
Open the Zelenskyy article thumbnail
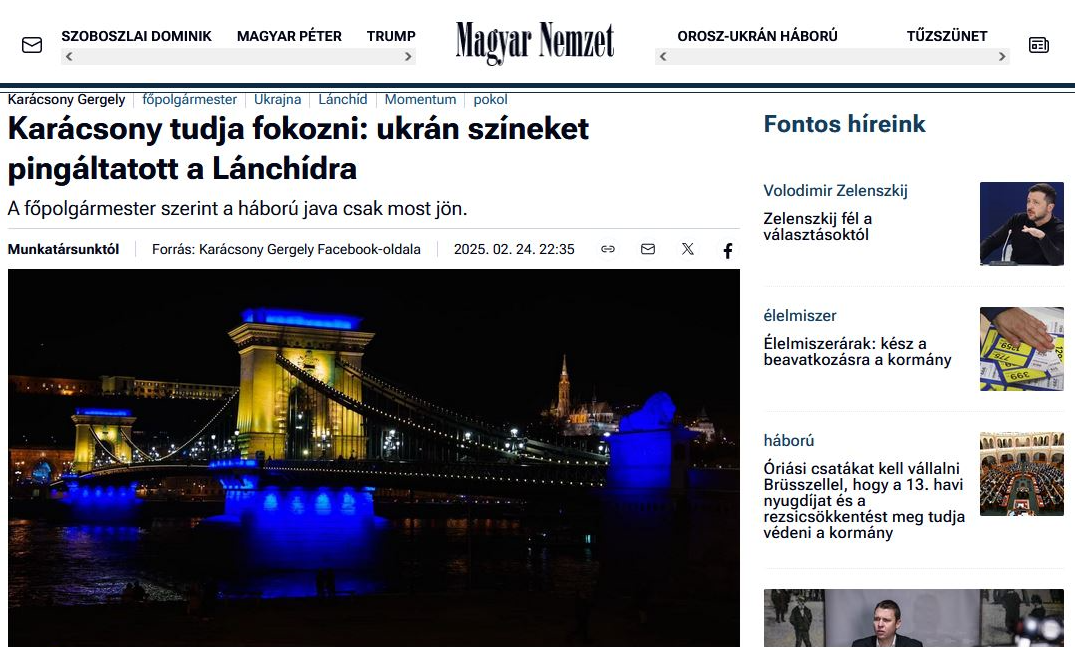click(x=1022, y=223)
